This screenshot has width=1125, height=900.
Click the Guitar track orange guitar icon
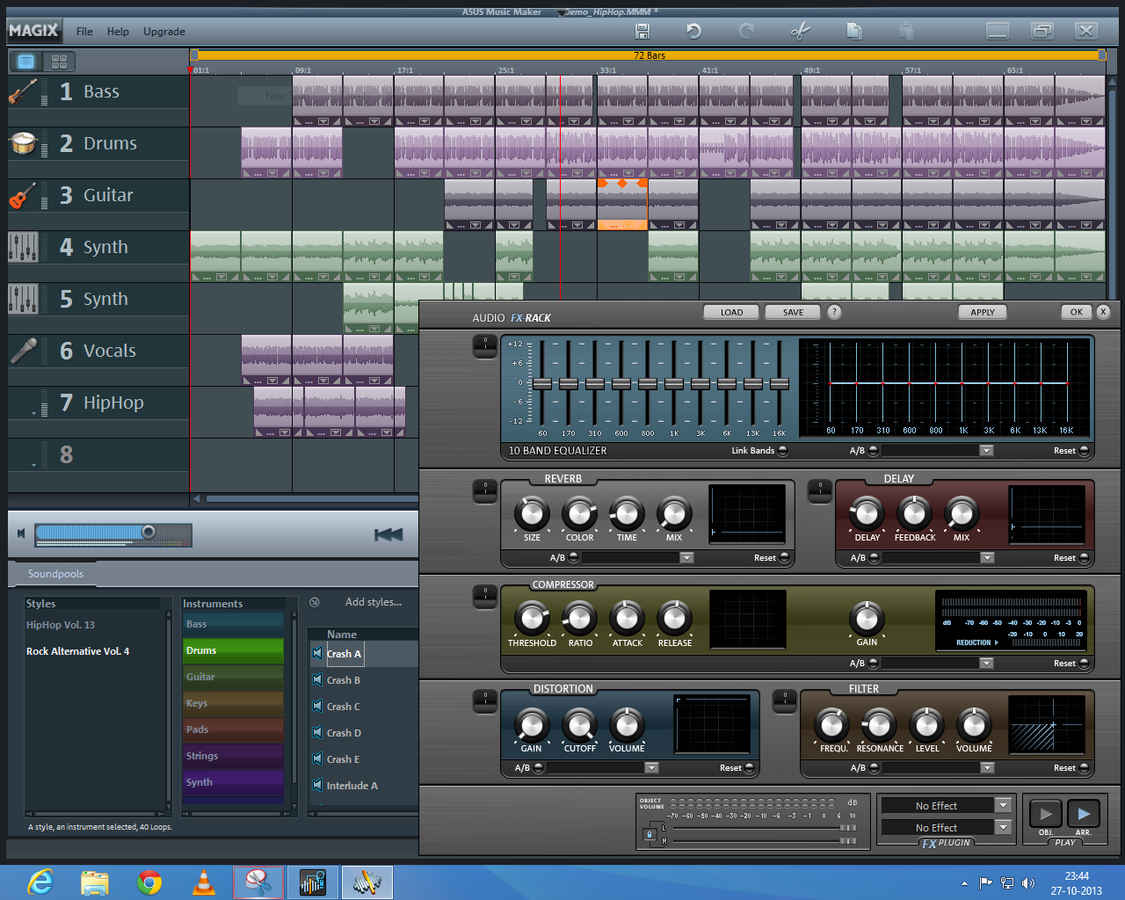[23, 195]
